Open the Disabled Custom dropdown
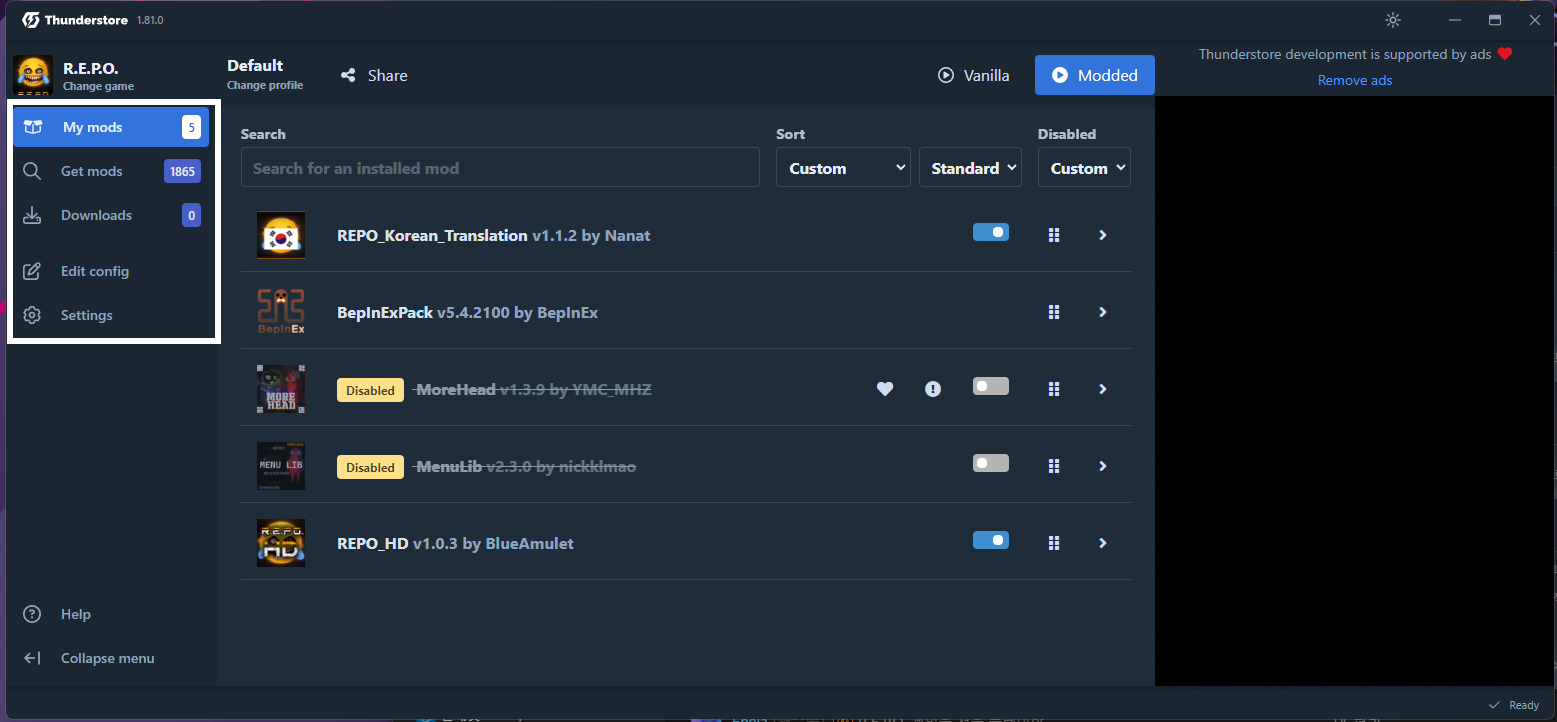The width and height of the screenshot is (1557, 722). (x=1084, y=168)
